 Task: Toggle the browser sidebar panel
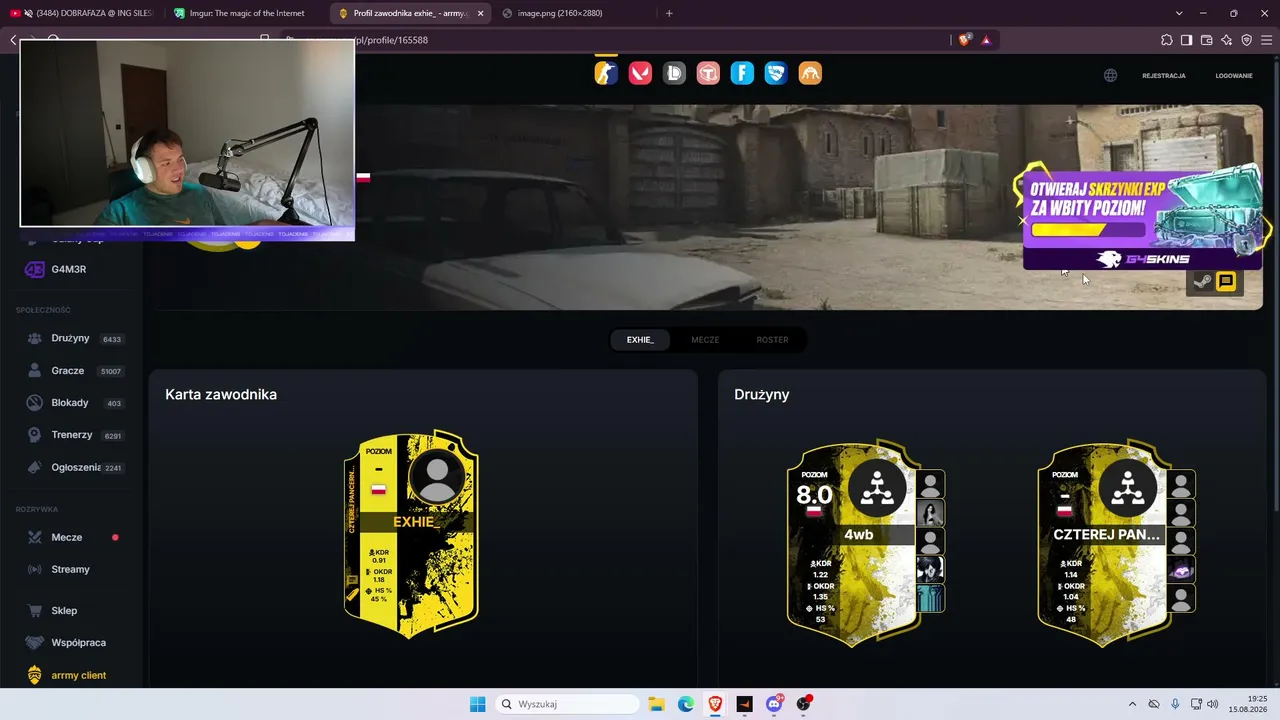pos(1186,40)
